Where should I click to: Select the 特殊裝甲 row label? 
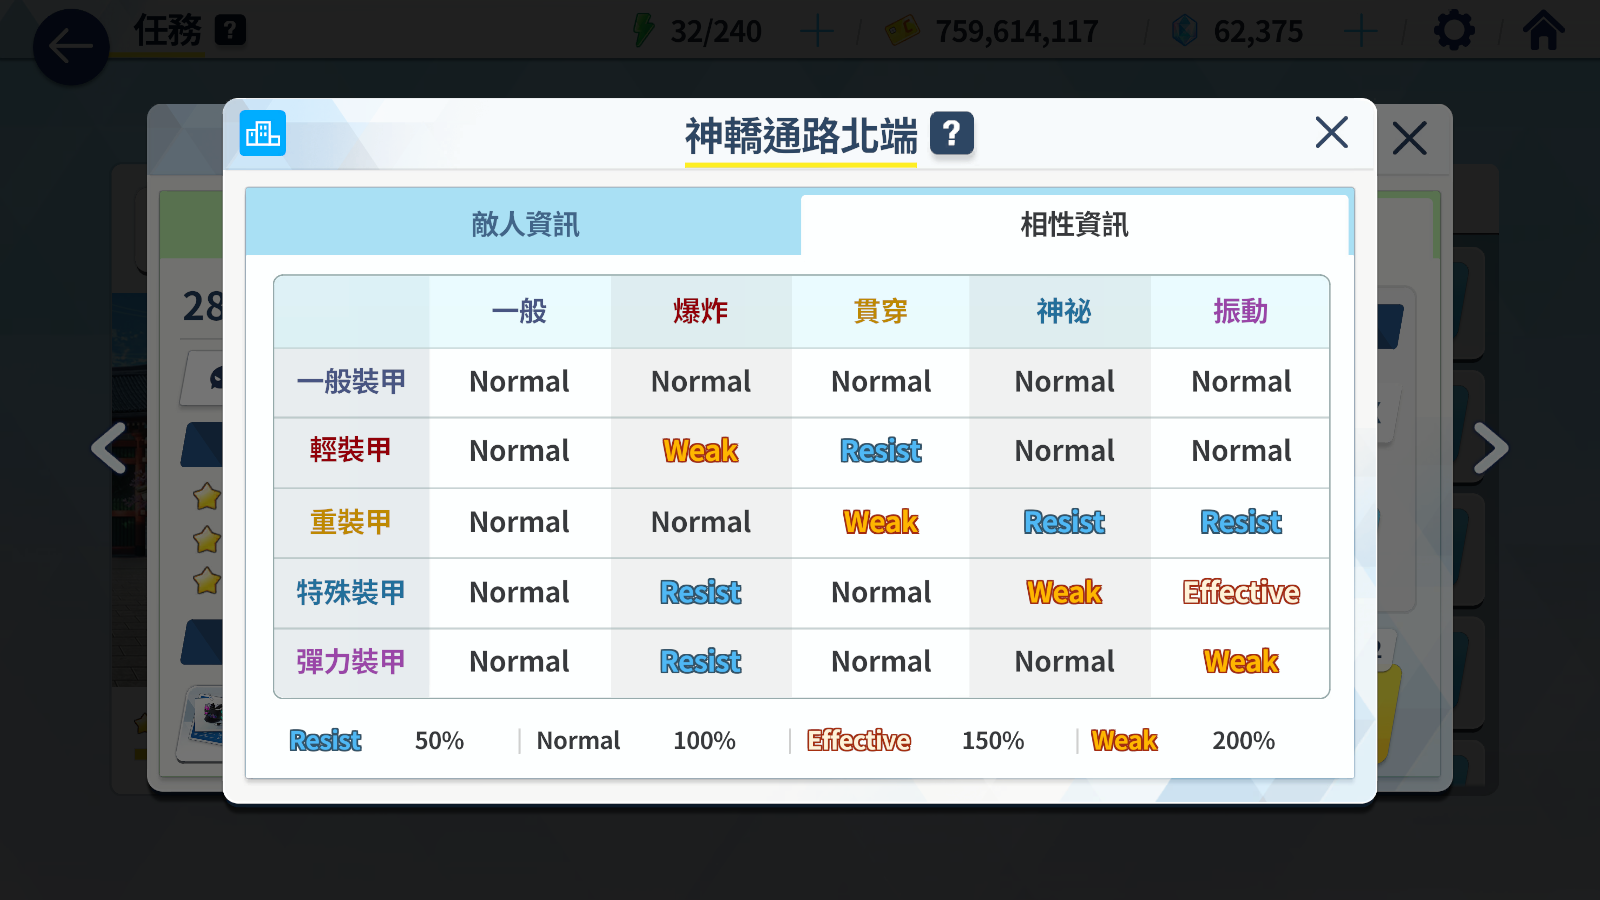click(x=351, y=593)
